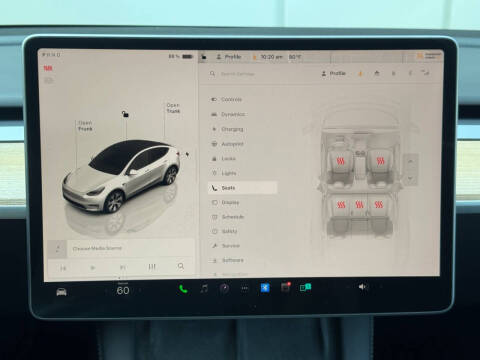Screen dimensions: 480x360
Task: Open the Bluetooth app in the dock
Action: pyautogui.click(x=265, y=287)
